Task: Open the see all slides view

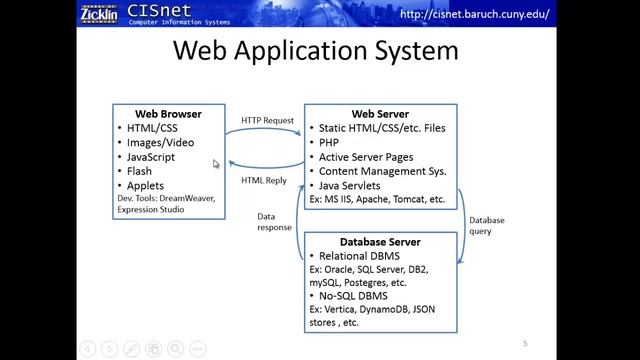Action: tap(153, 349)
